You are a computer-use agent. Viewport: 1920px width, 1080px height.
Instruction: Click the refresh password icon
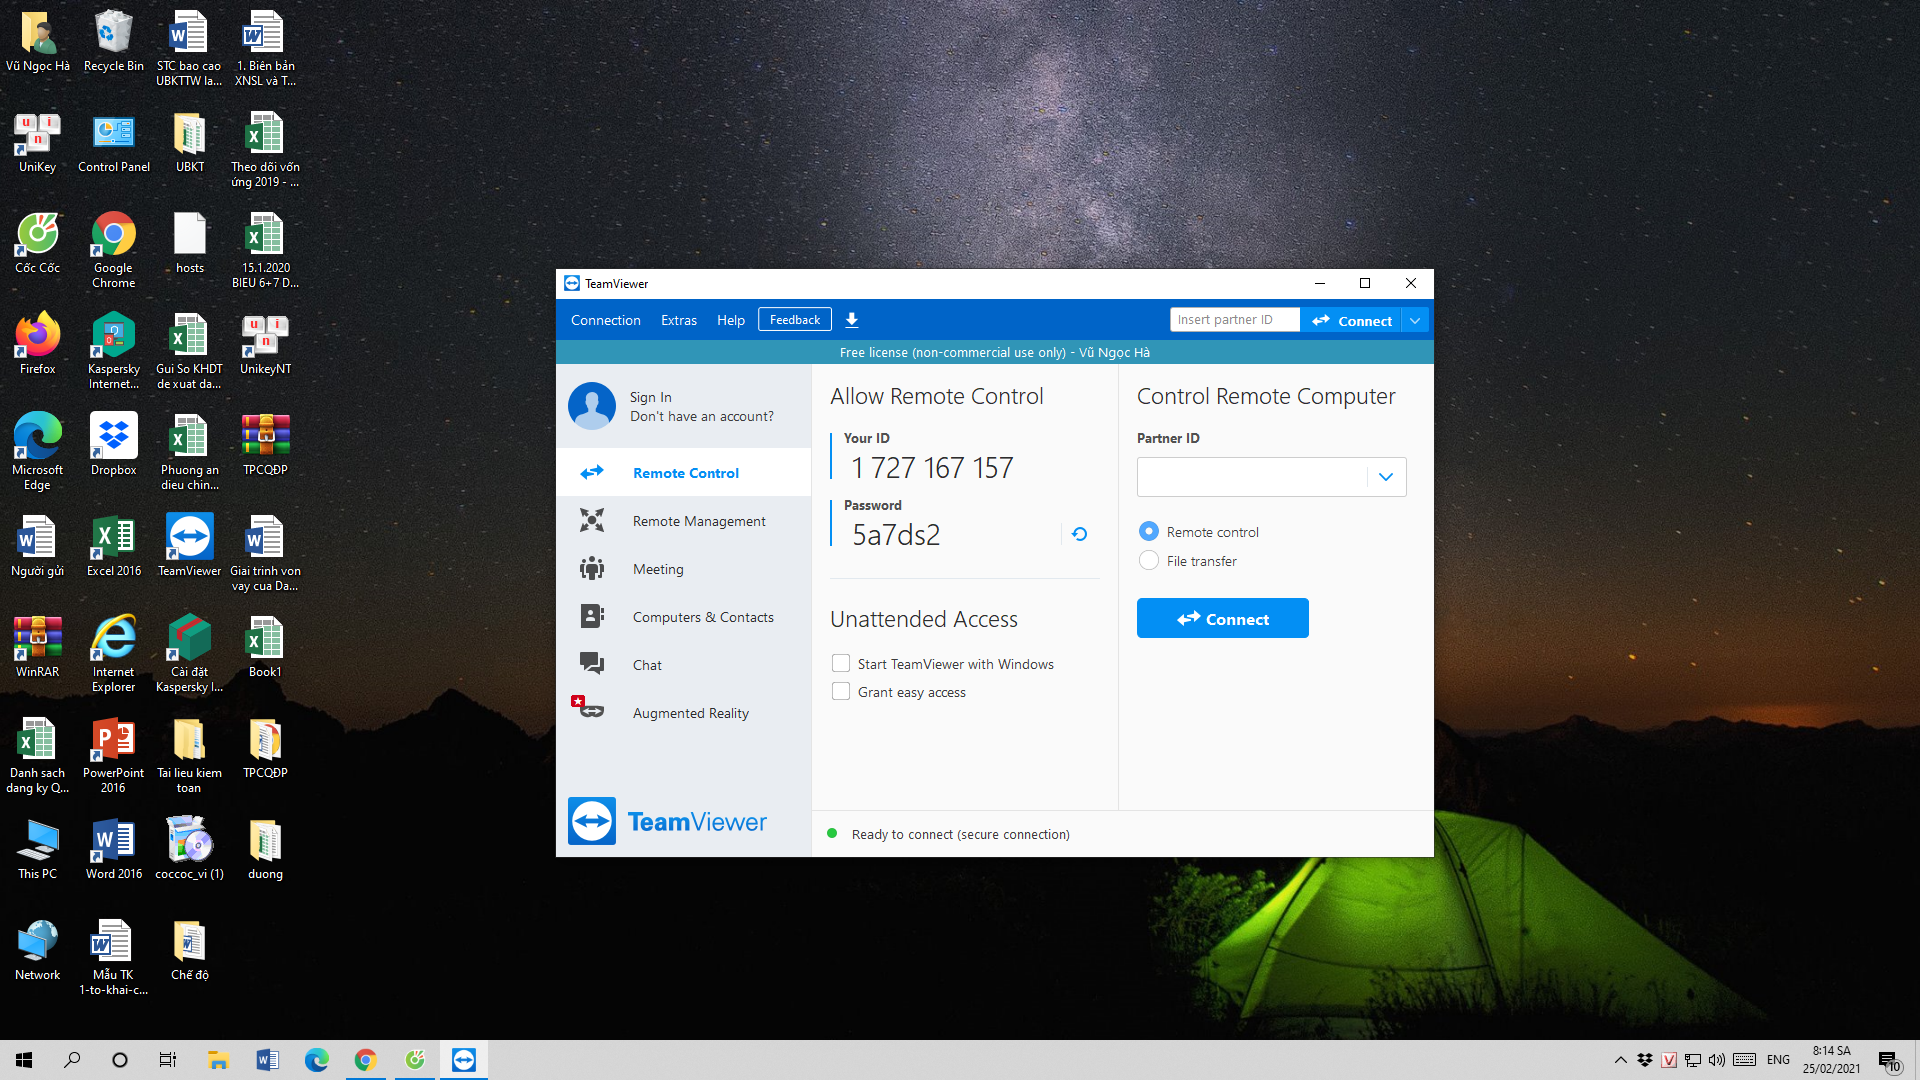pos(1079,534)
